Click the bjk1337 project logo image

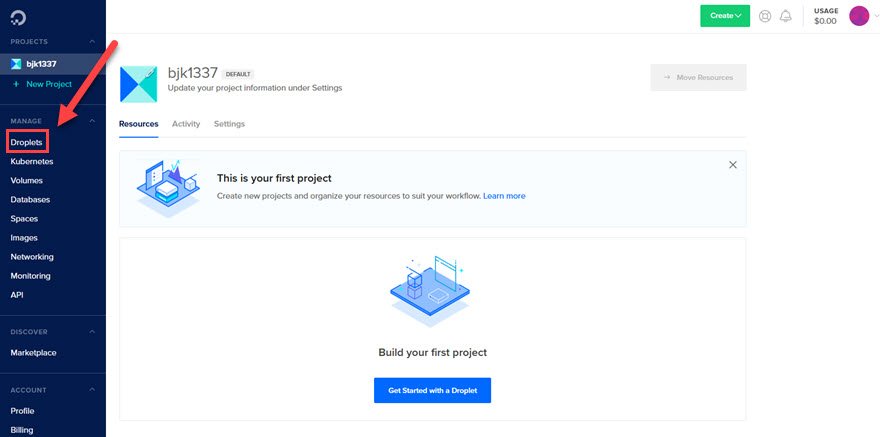tap(139, 84)
